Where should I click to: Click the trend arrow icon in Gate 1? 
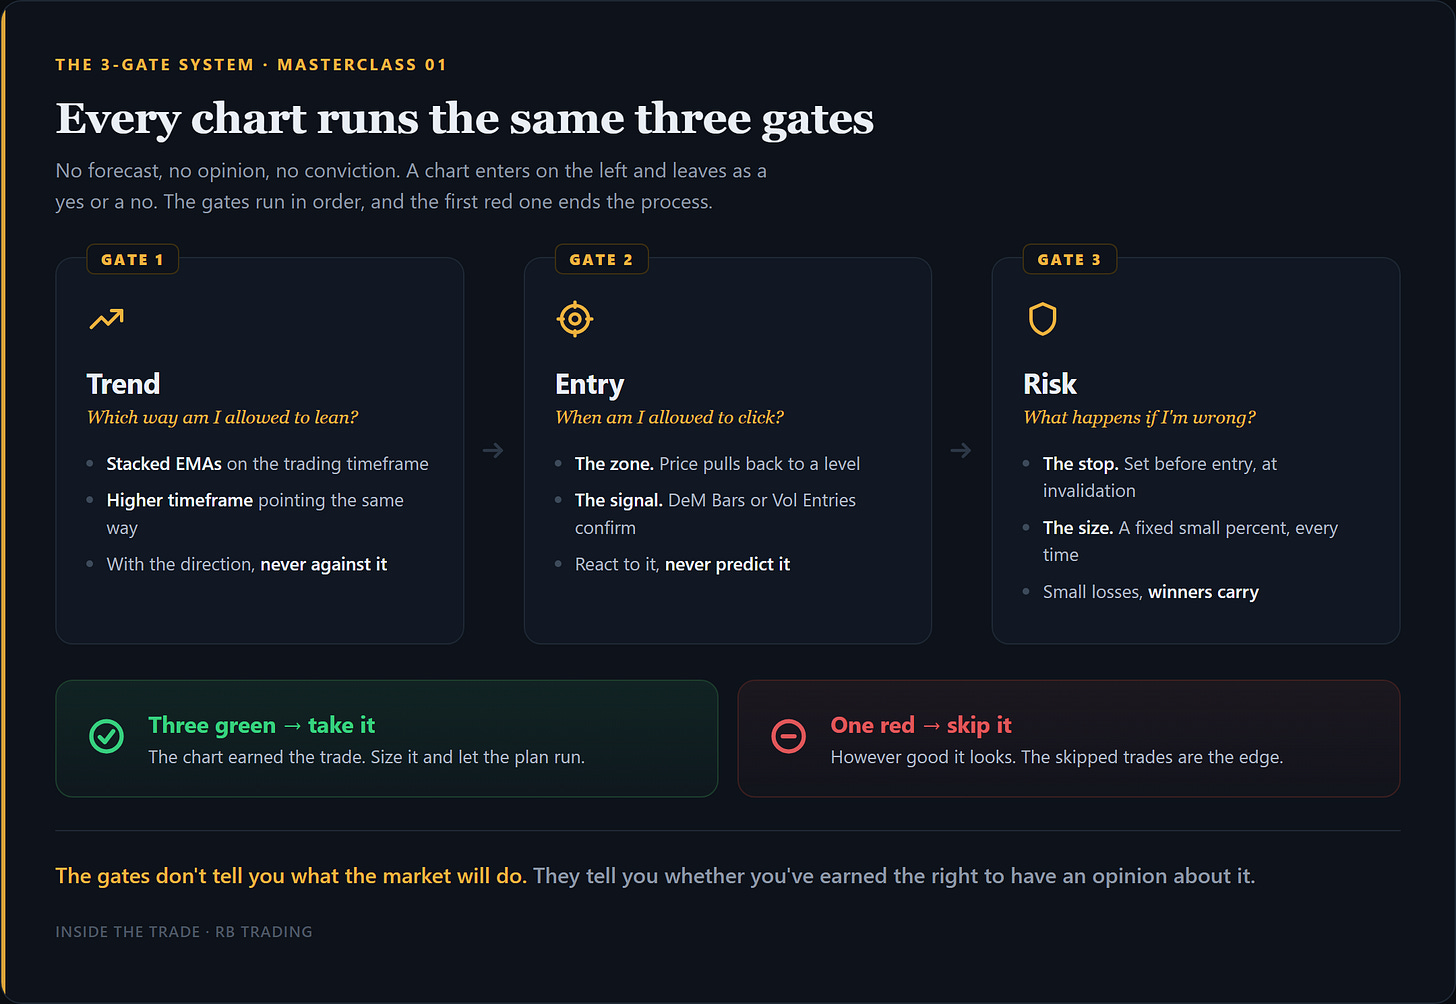pos(106,319)
